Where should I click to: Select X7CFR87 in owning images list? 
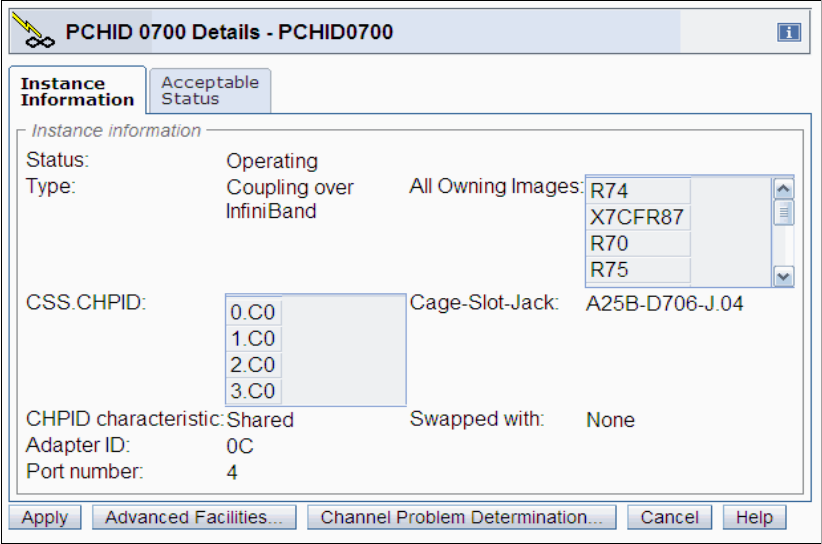tap(636, 217)
